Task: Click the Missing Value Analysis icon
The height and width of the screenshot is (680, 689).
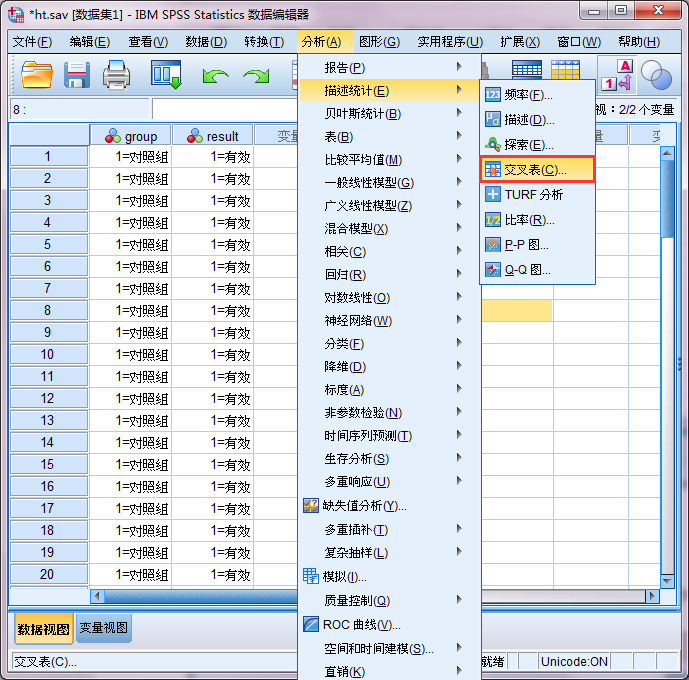Action: pos(311,506)
